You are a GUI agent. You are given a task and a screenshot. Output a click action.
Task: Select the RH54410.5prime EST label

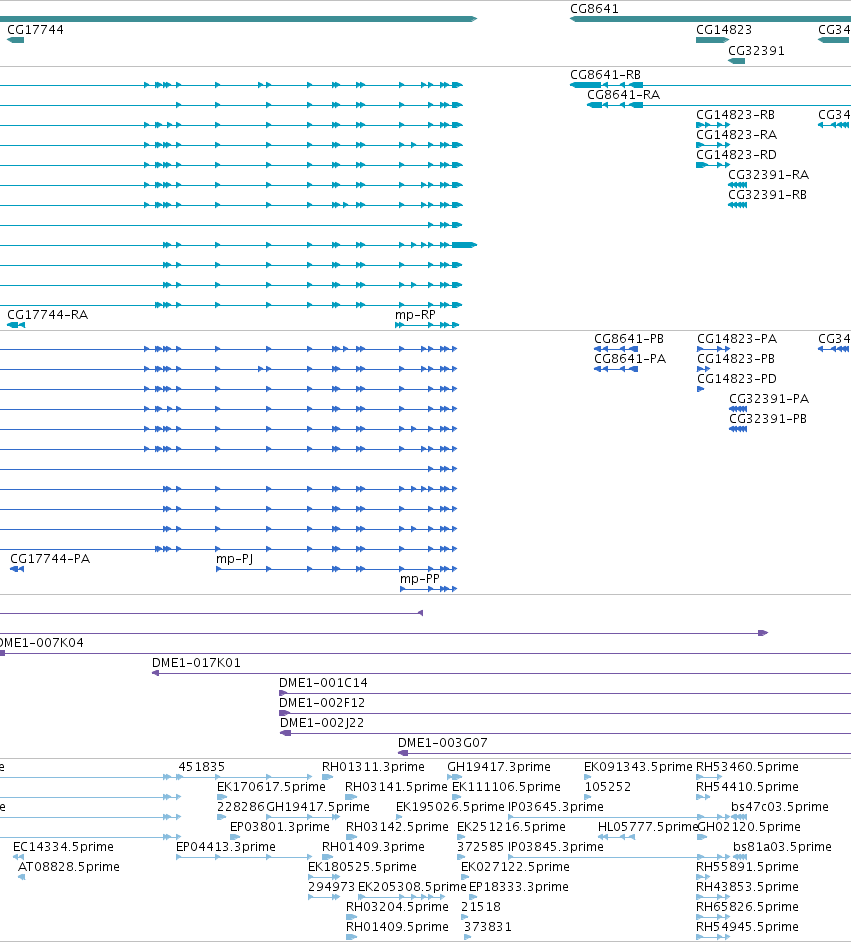(747, 786)
